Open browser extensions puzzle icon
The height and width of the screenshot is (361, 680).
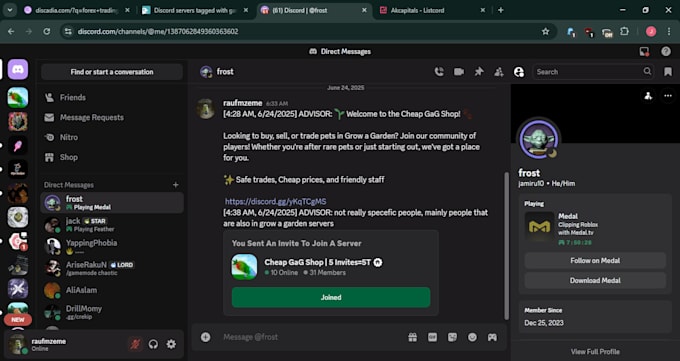624,31
